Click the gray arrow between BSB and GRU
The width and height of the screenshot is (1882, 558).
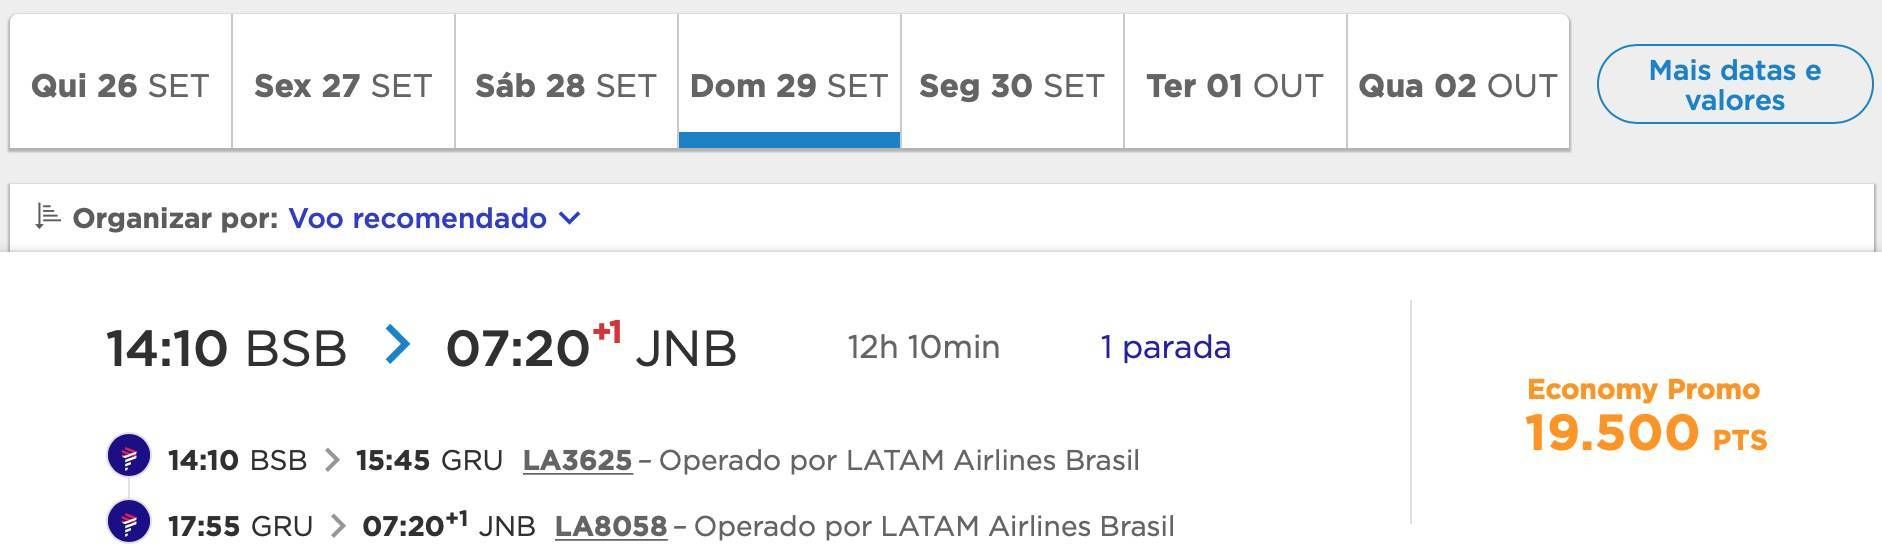332,460
